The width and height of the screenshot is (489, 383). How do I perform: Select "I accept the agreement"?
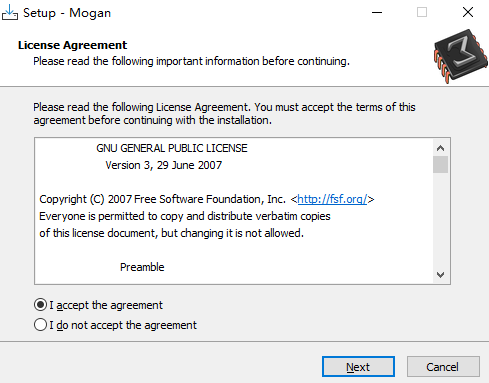(99, 305)
